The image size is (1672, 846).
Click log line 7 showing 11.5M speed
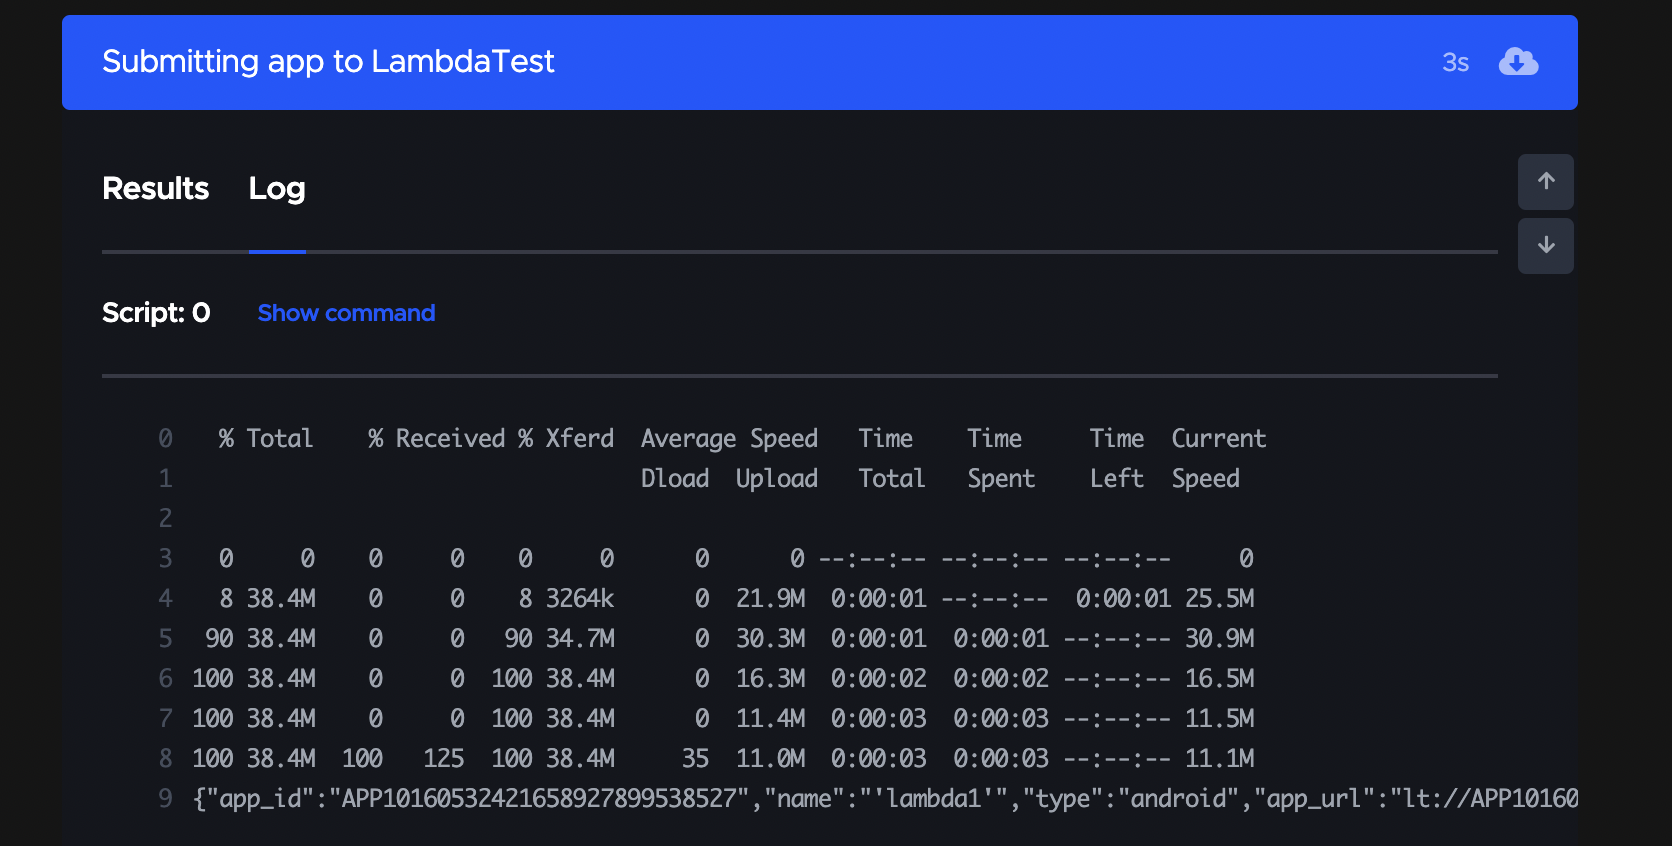(705, 718)
